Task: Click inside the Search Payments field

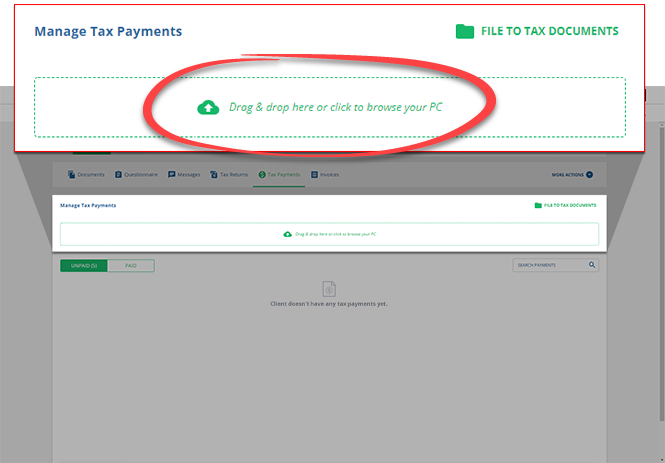Action: 549,265
